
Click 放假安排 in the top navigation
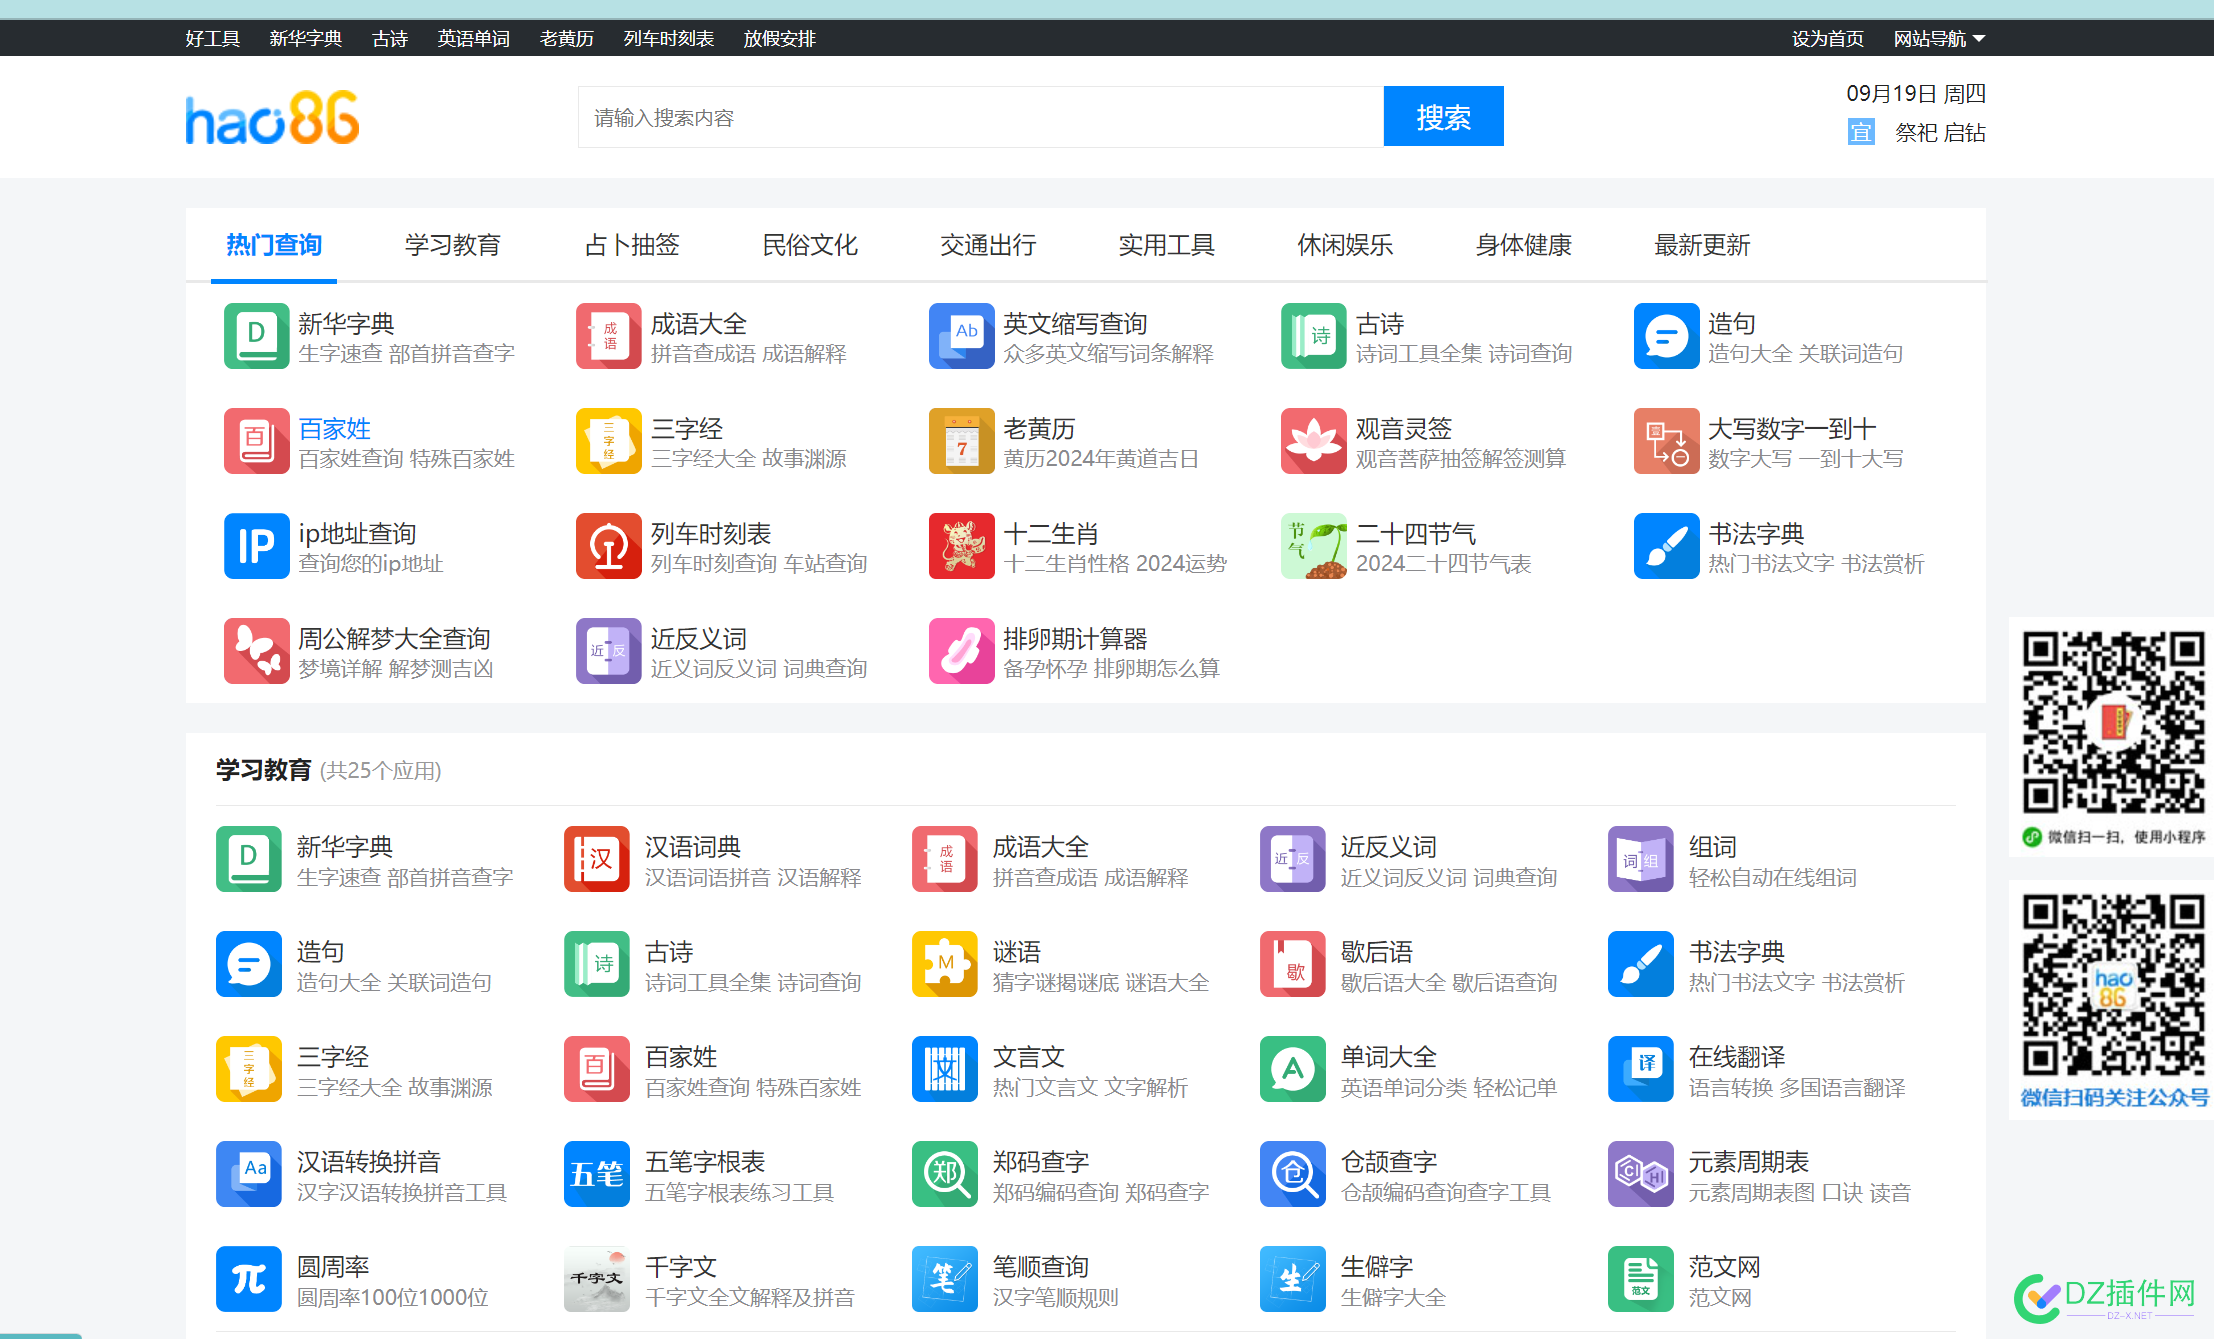click(x=779, y=39)
